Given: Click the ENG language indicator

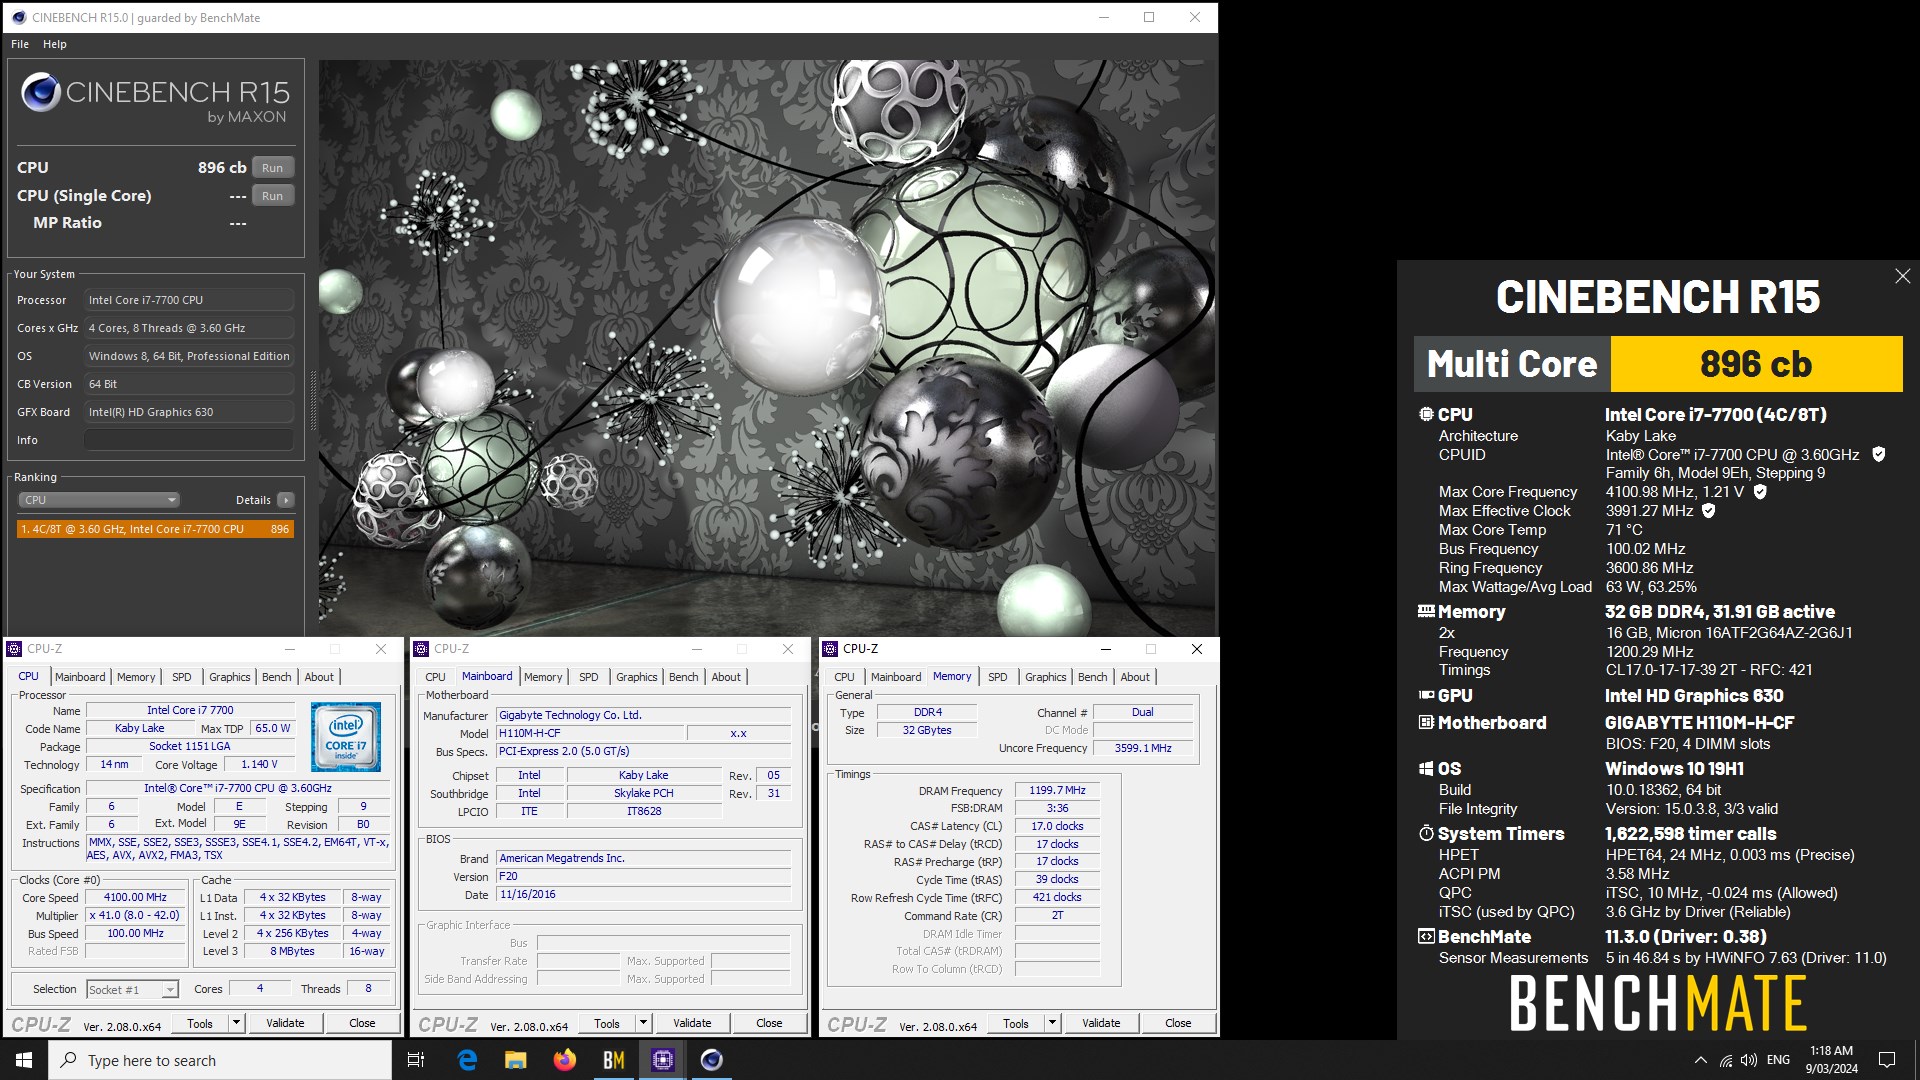Looking at the screenshot, I should (1778, 1060).
